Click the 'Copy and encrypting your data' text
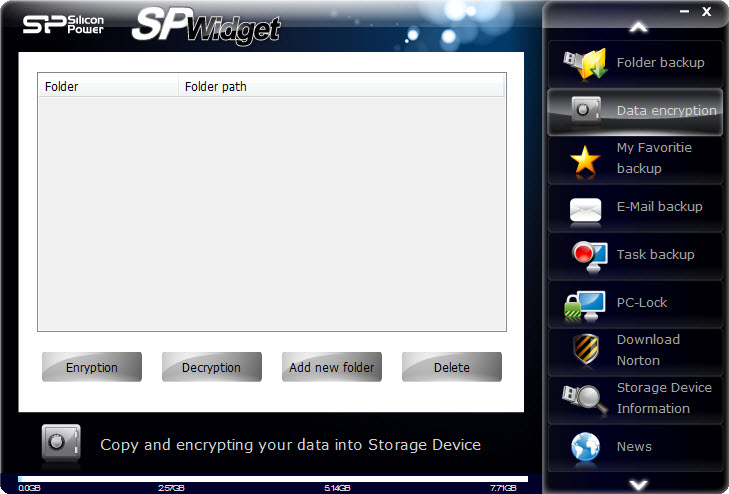This screenshot has width=729, height=494. (x=290, y=445)
